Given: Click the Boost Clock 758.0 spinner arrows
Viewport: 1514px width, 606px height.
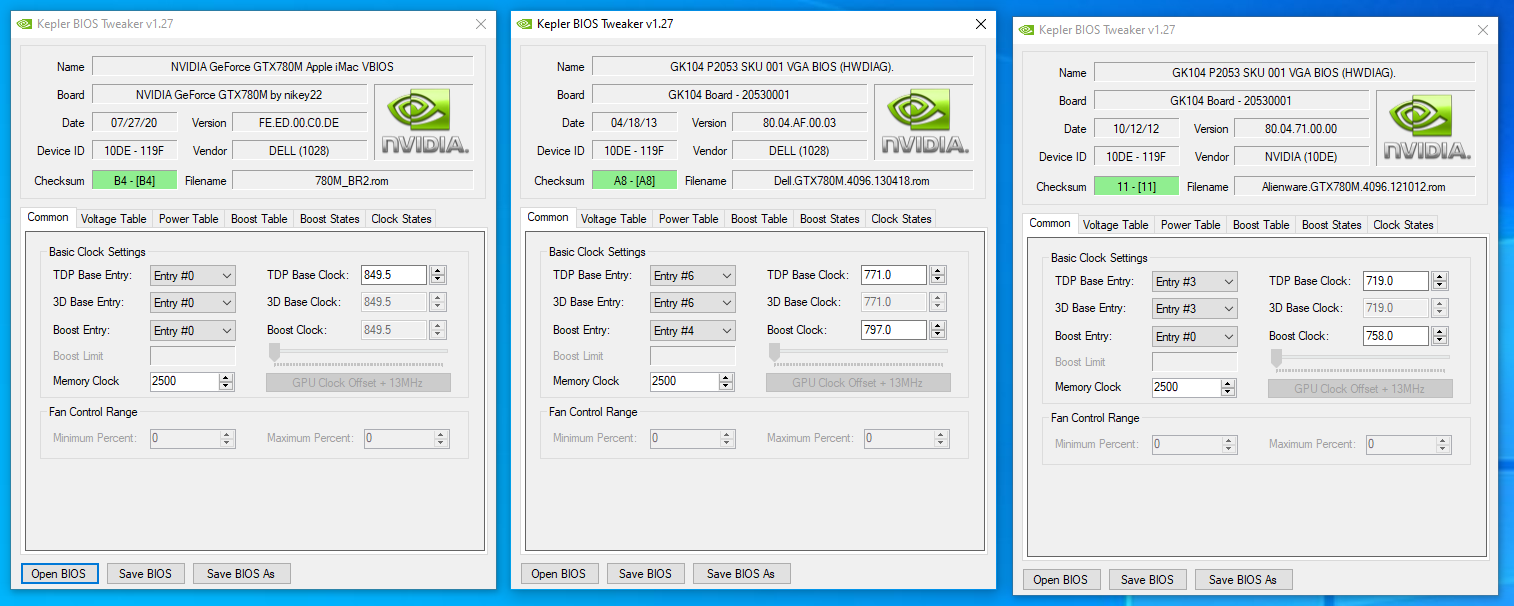Looking at the screenshot, I should pos(1440,336).
